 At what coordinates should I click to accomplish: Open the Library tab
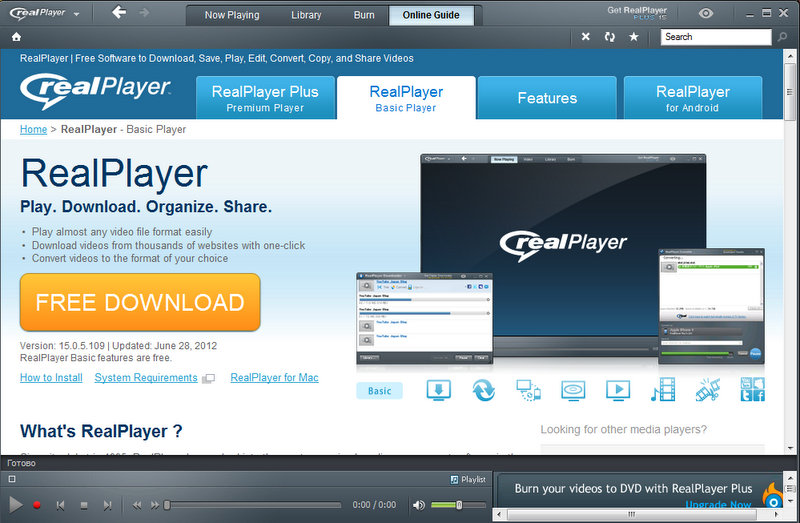(x=306, y=15)
